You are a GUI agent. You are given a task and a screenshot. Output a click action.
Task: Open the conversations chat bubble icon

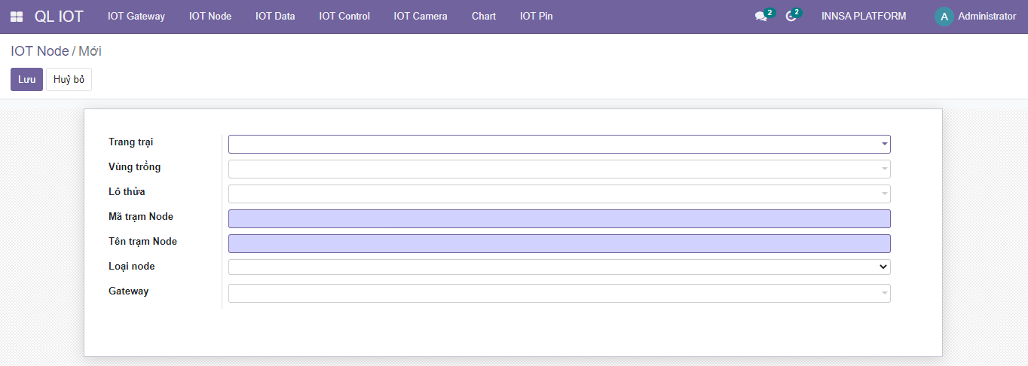tap(761, 17)
